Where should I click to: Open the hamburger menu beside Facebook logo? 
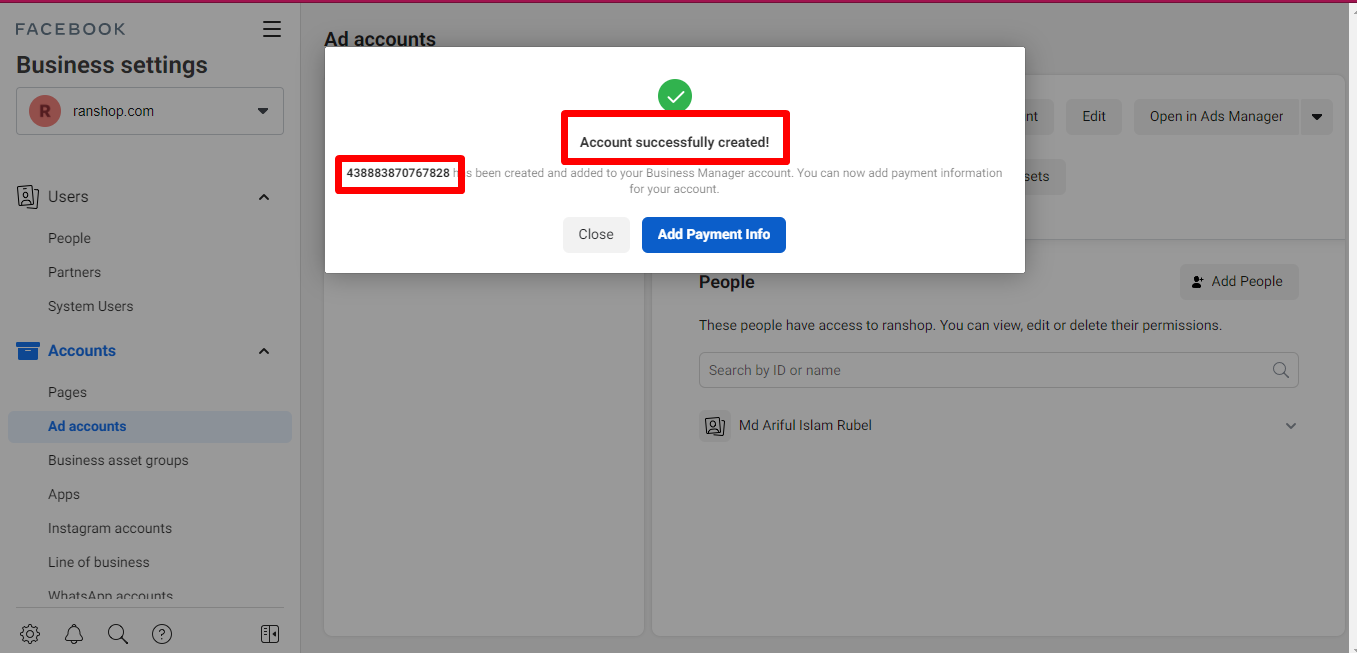(x=272, y=29)
